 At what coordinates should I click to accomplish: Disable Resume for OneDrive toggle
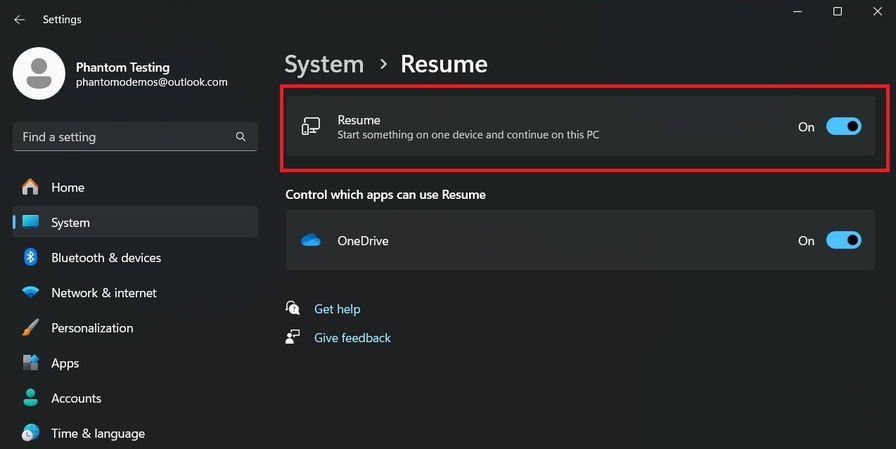[x=843, y=241]
